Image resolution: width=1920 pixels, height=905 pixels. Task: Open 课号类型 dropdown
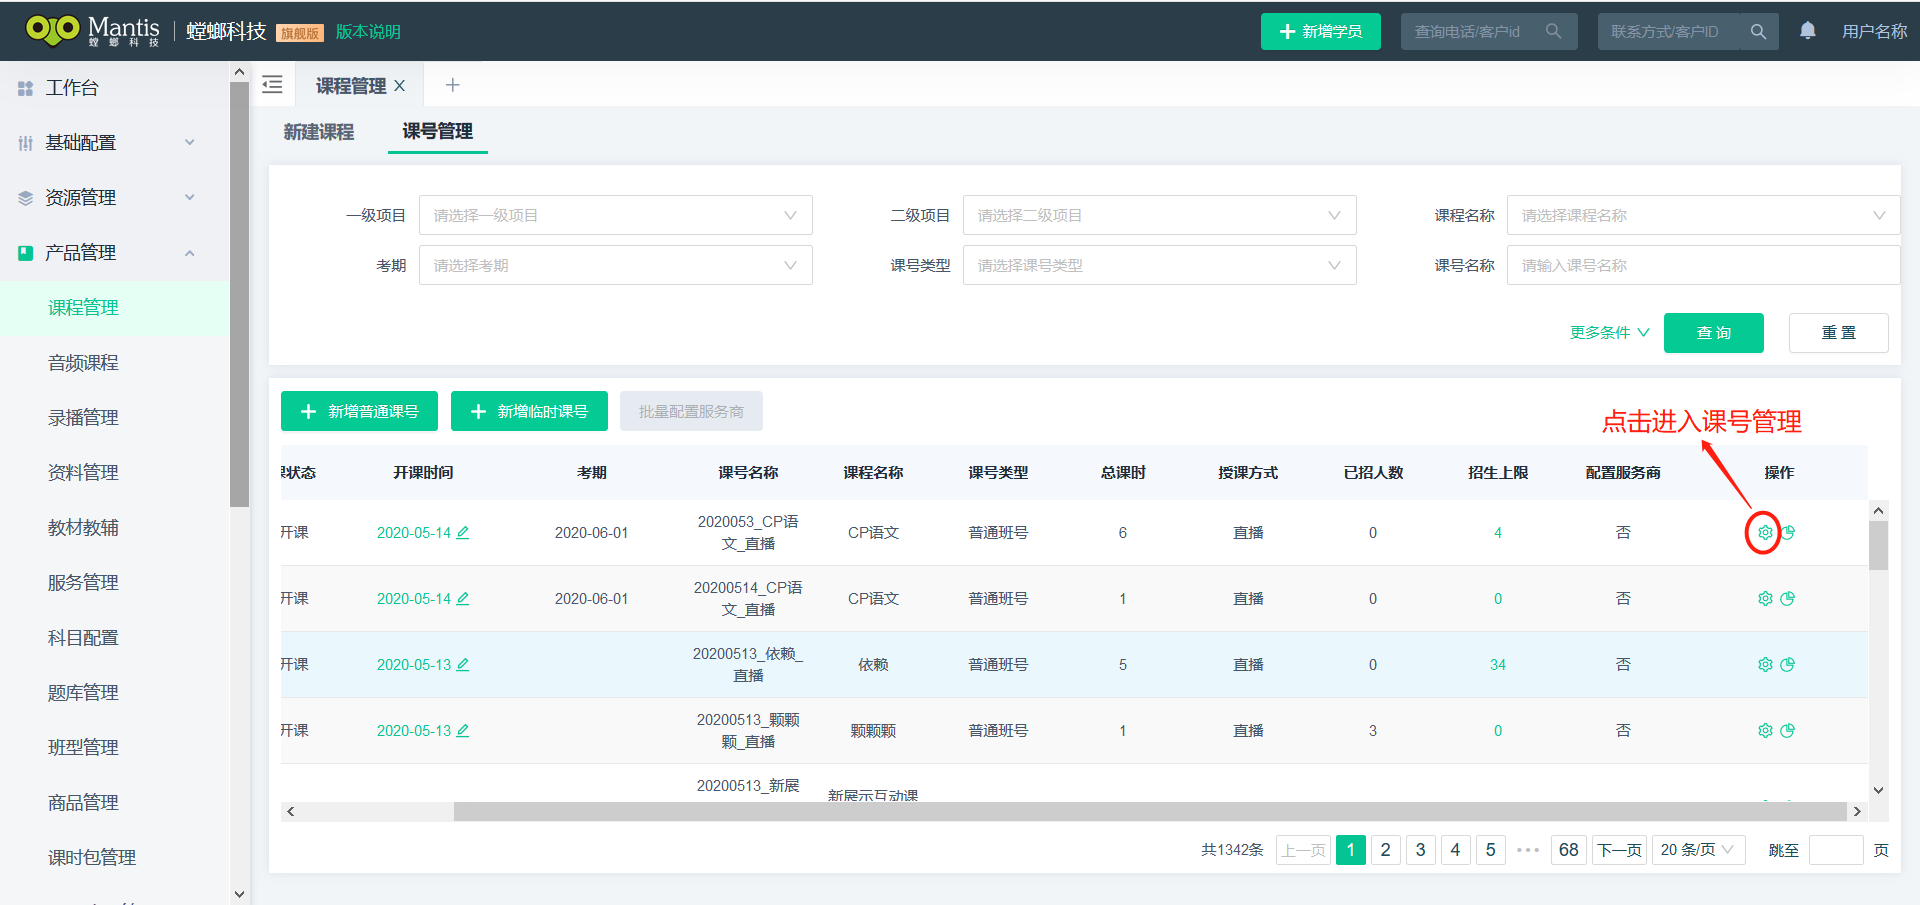(1159, 265)
